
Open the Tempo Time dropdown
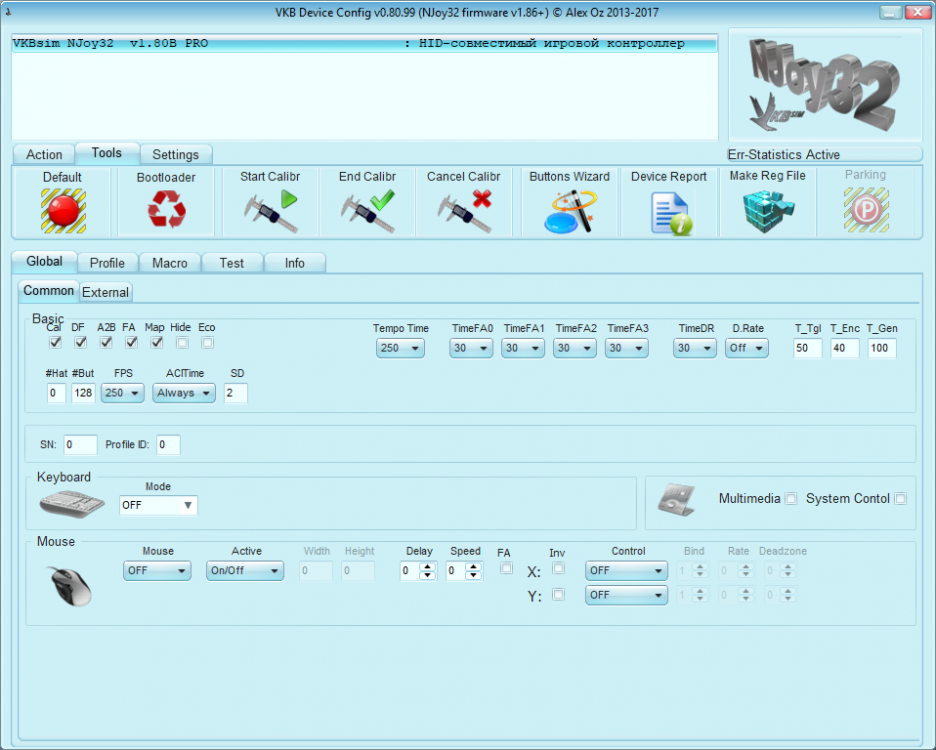coord(400,348)
